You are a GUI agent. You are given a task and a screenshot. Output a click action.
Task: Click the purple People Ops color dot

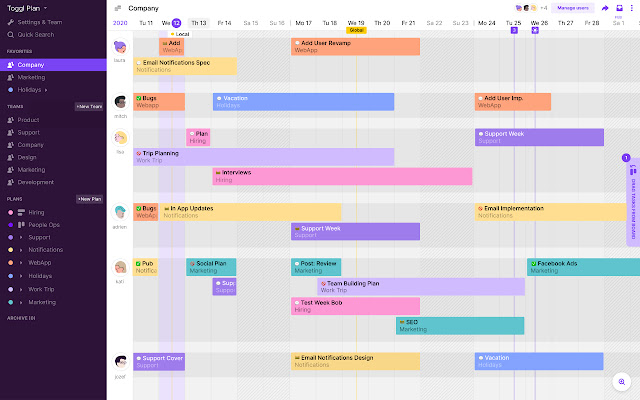pyautogui.click(x=10, y=225)
